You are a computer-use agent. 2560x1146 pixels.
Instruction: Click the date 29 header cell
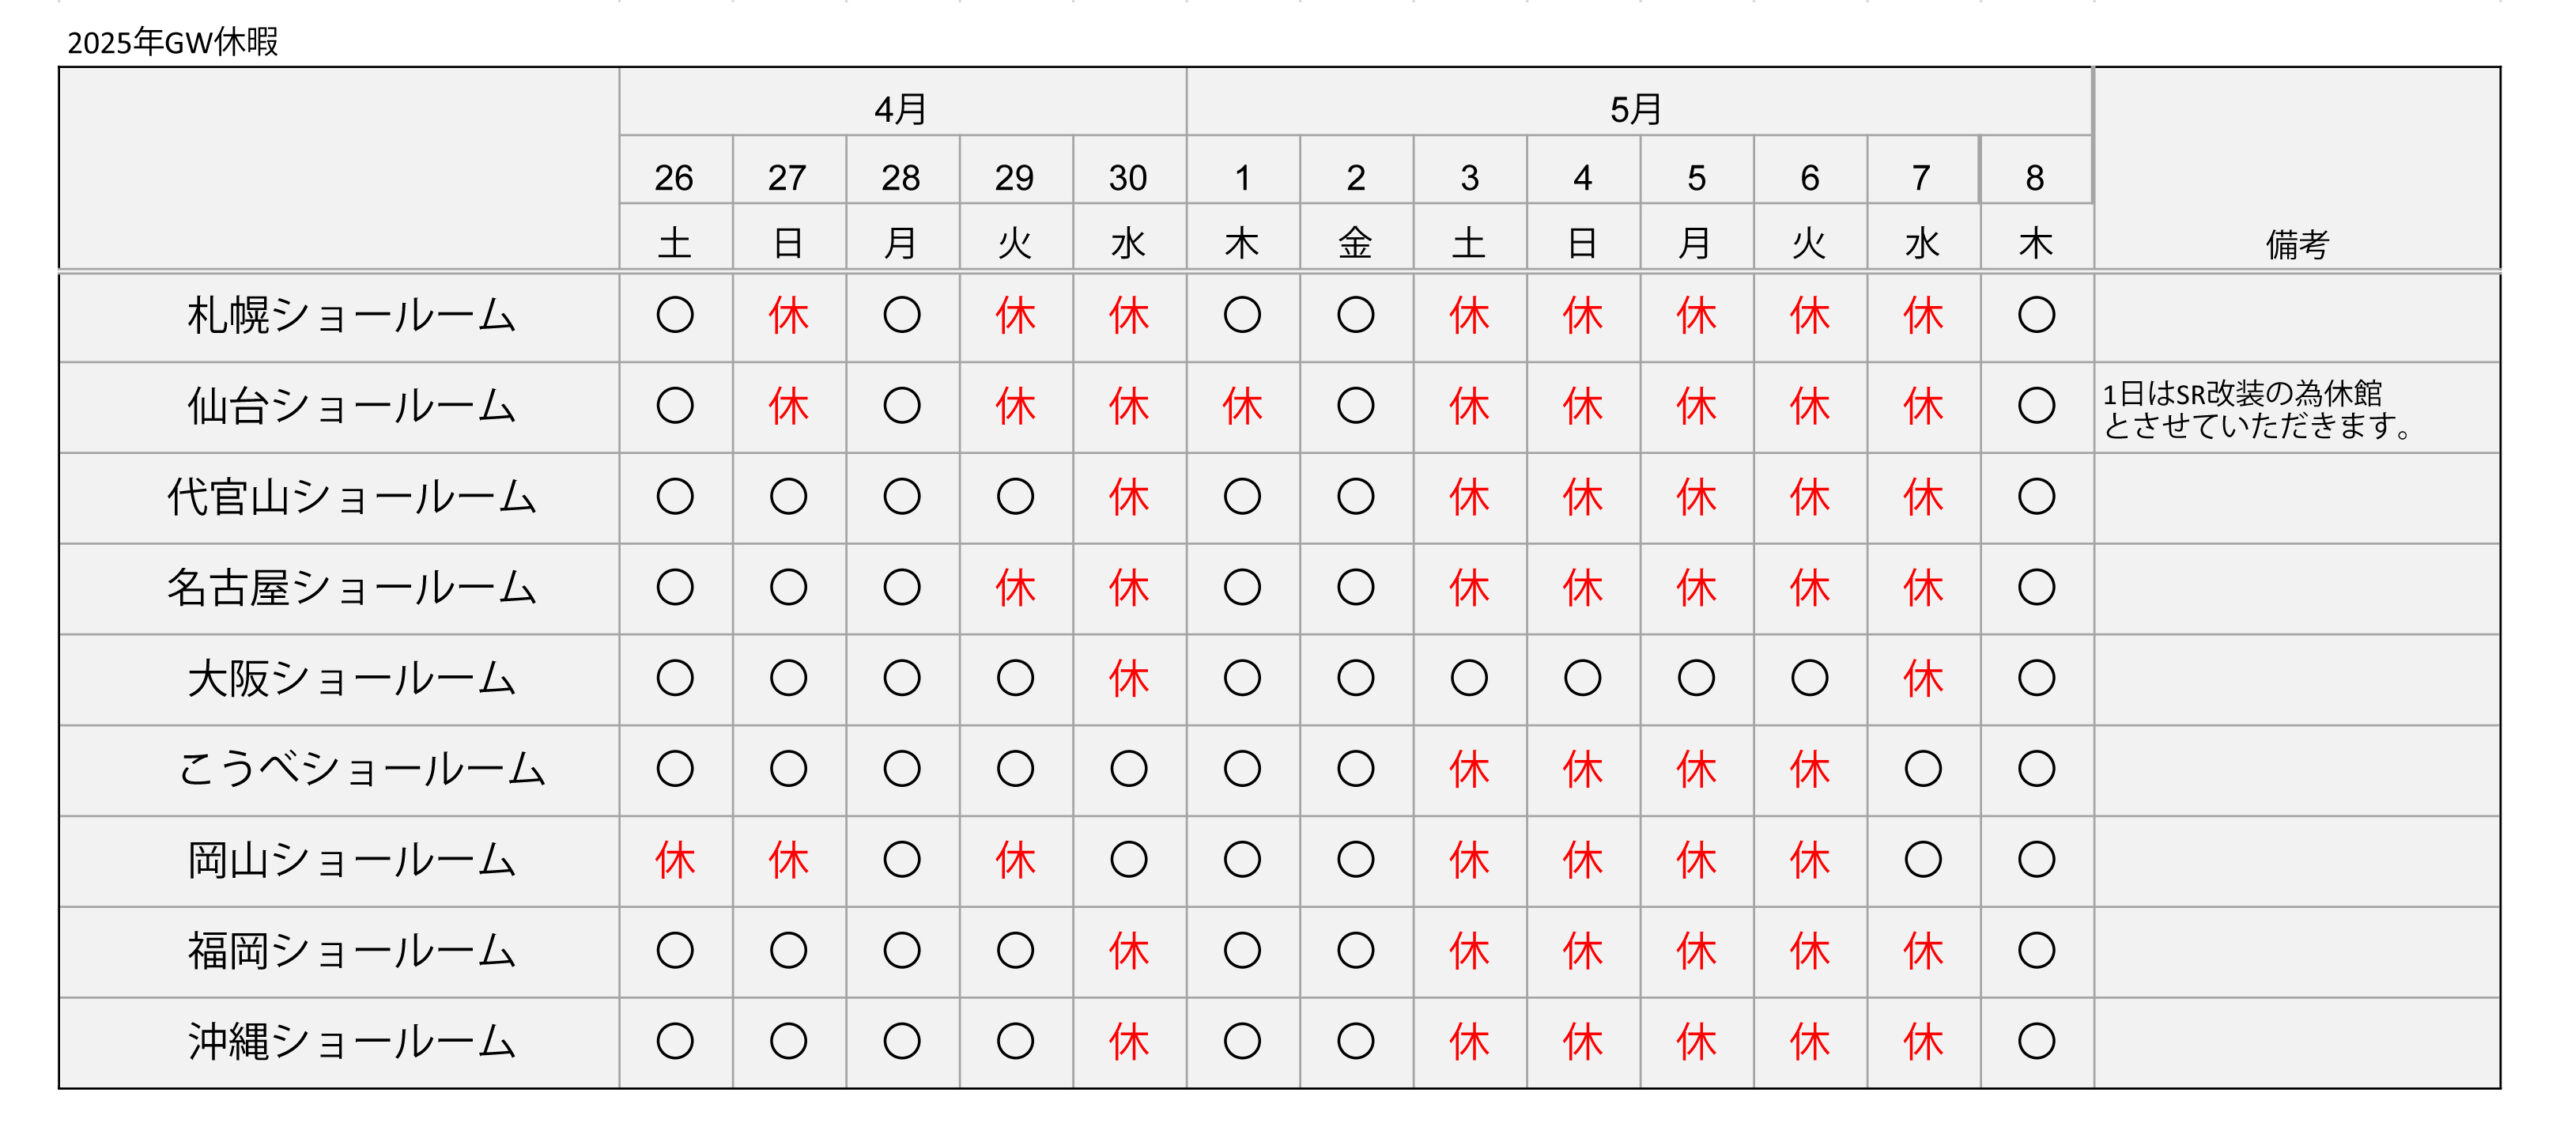click(1015, 177)
